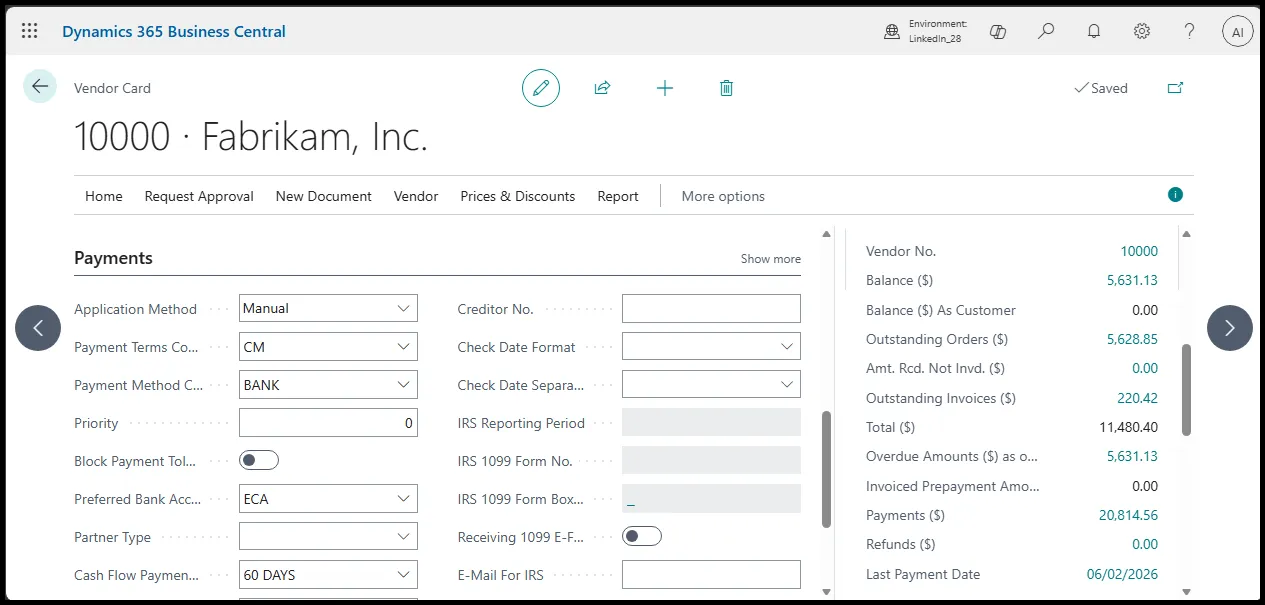Collapse the Payments section heading

tap(113, 258)
